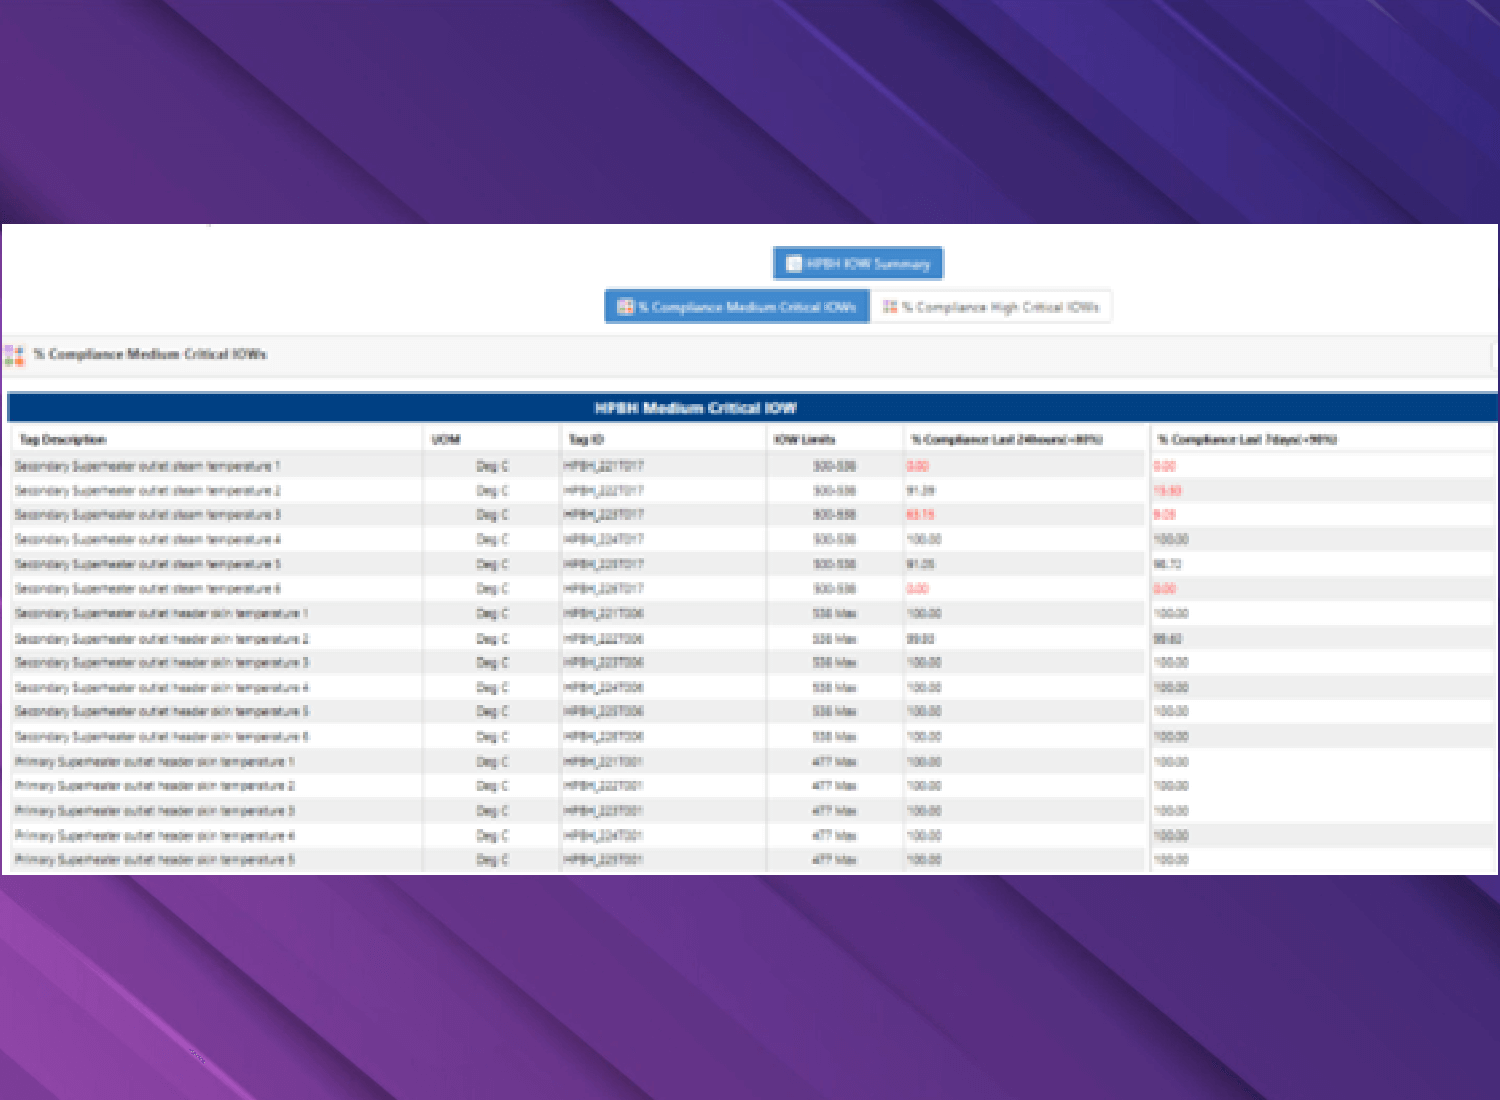Select Primary Superheater outlet header skin temperature 5

pyautogui.click(x=154, y=860)
